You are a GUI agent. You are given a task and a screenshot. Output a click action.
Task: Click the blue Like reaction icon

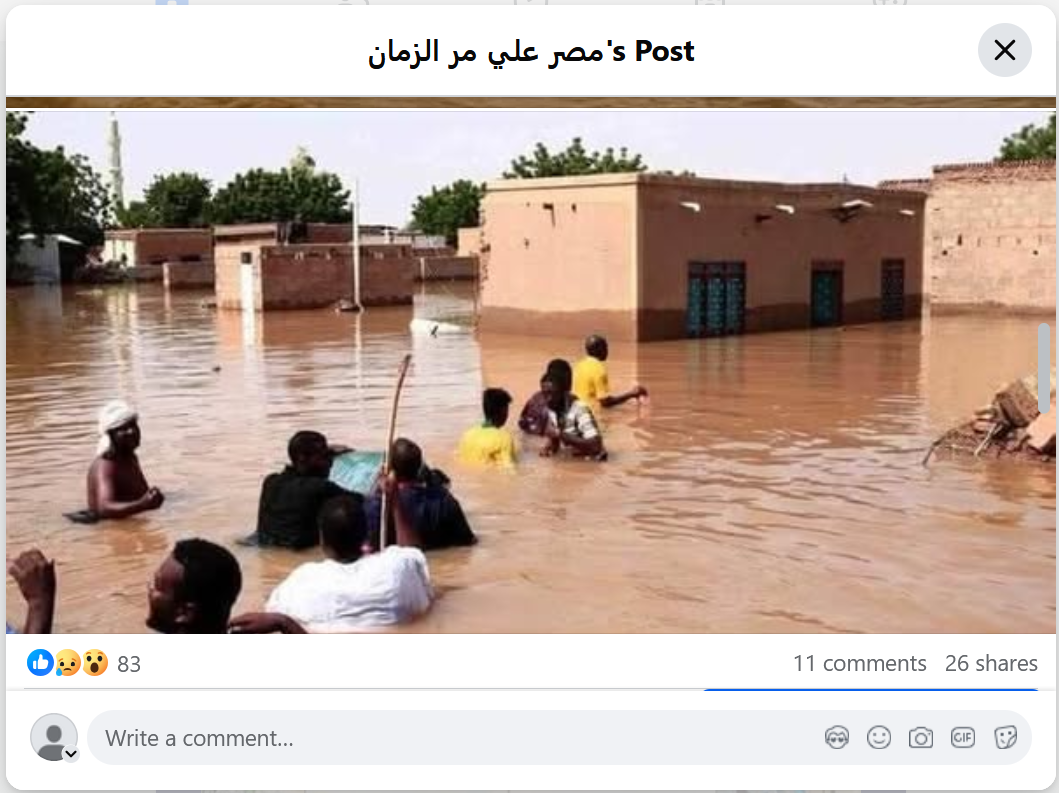point(41,663)
